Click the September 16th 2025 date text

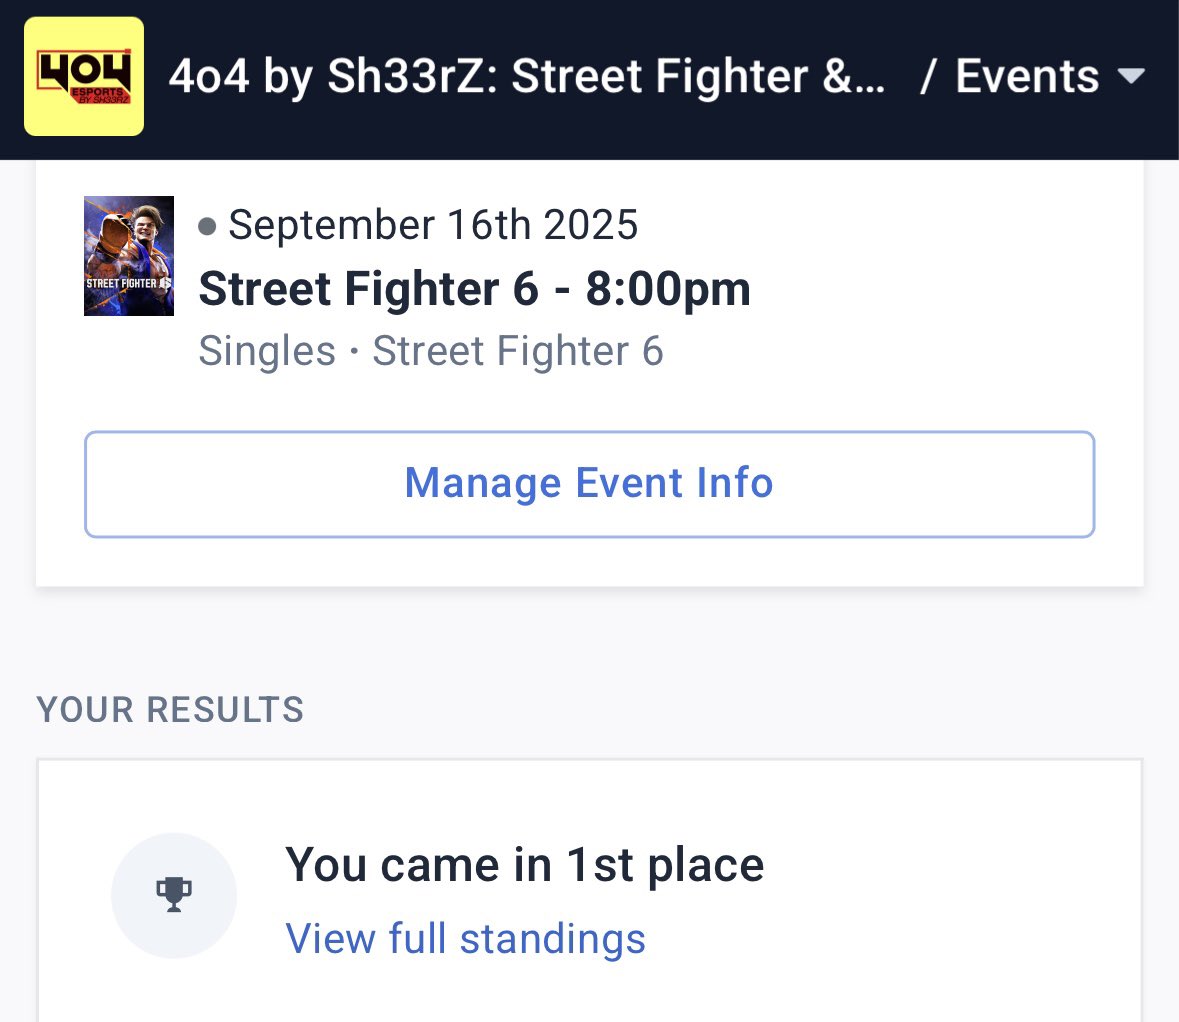pyautogui.click(x=433, y=225)
